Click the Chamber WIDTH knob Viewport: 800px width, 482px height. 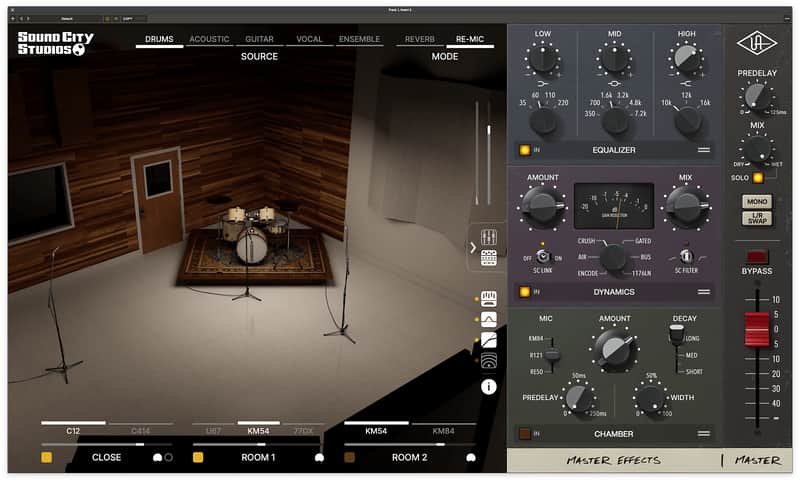(652, 398)
